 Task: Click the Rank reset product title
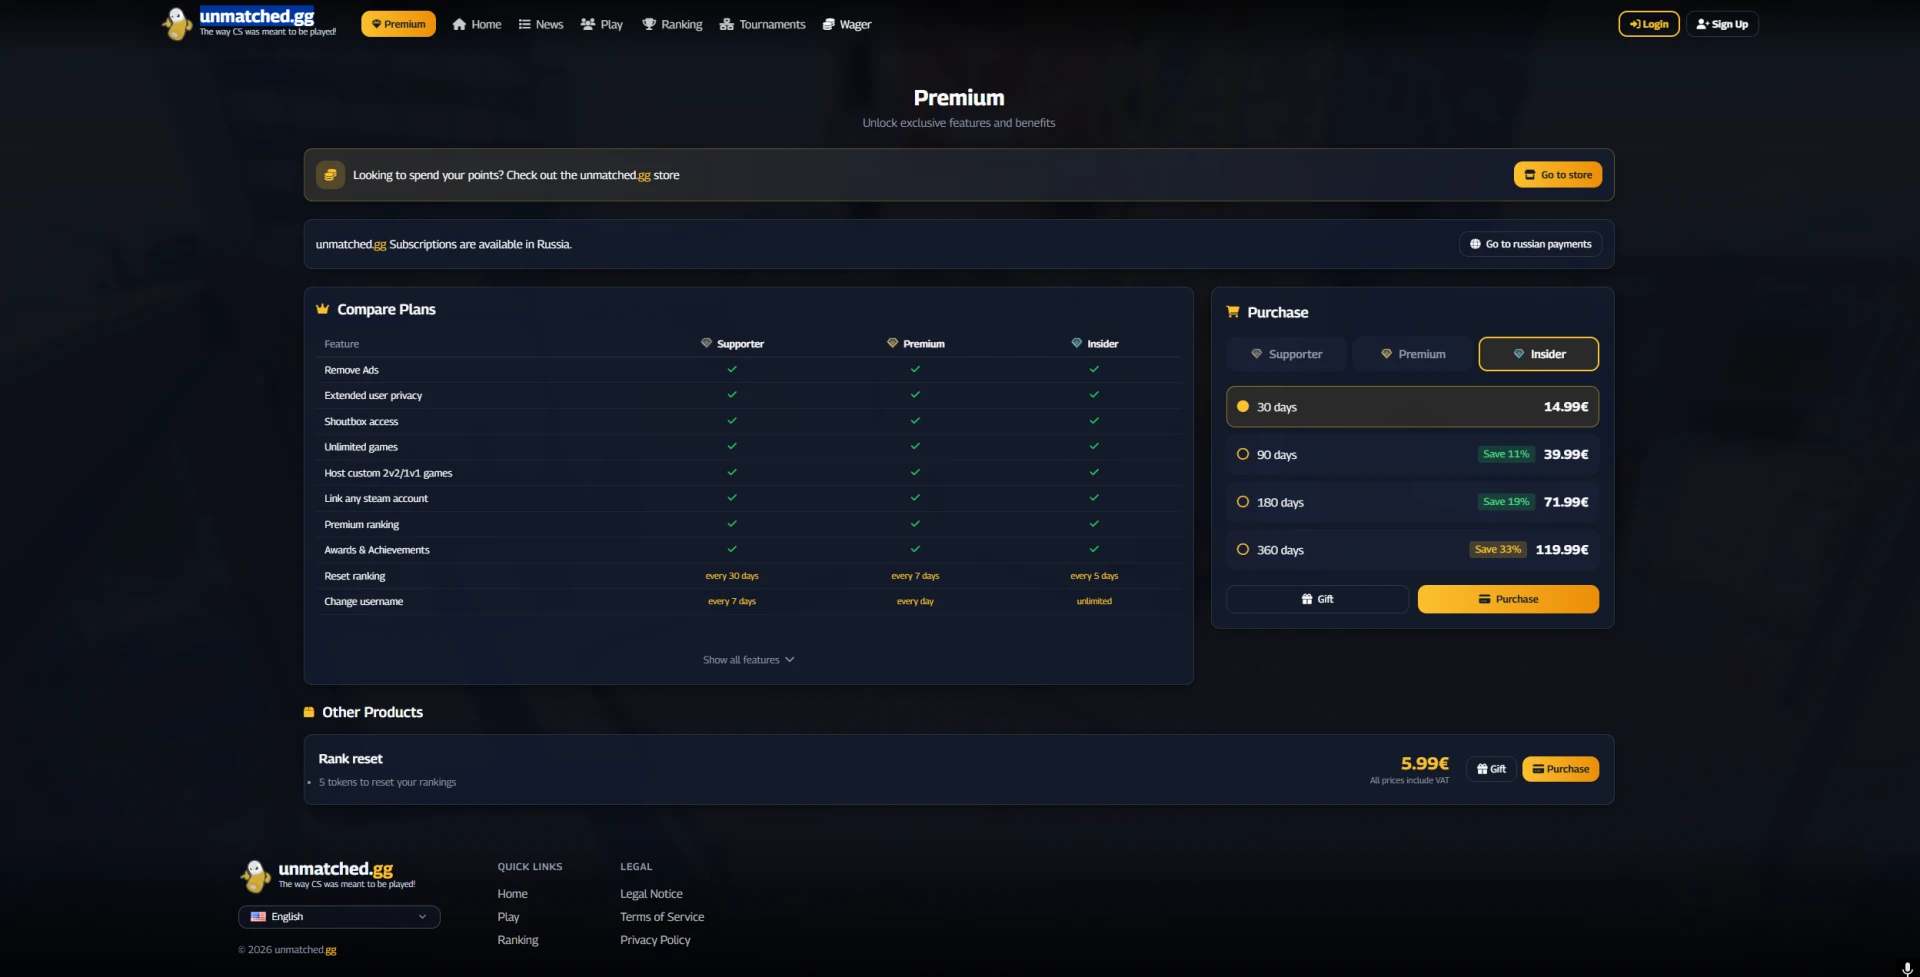(350, 759)
